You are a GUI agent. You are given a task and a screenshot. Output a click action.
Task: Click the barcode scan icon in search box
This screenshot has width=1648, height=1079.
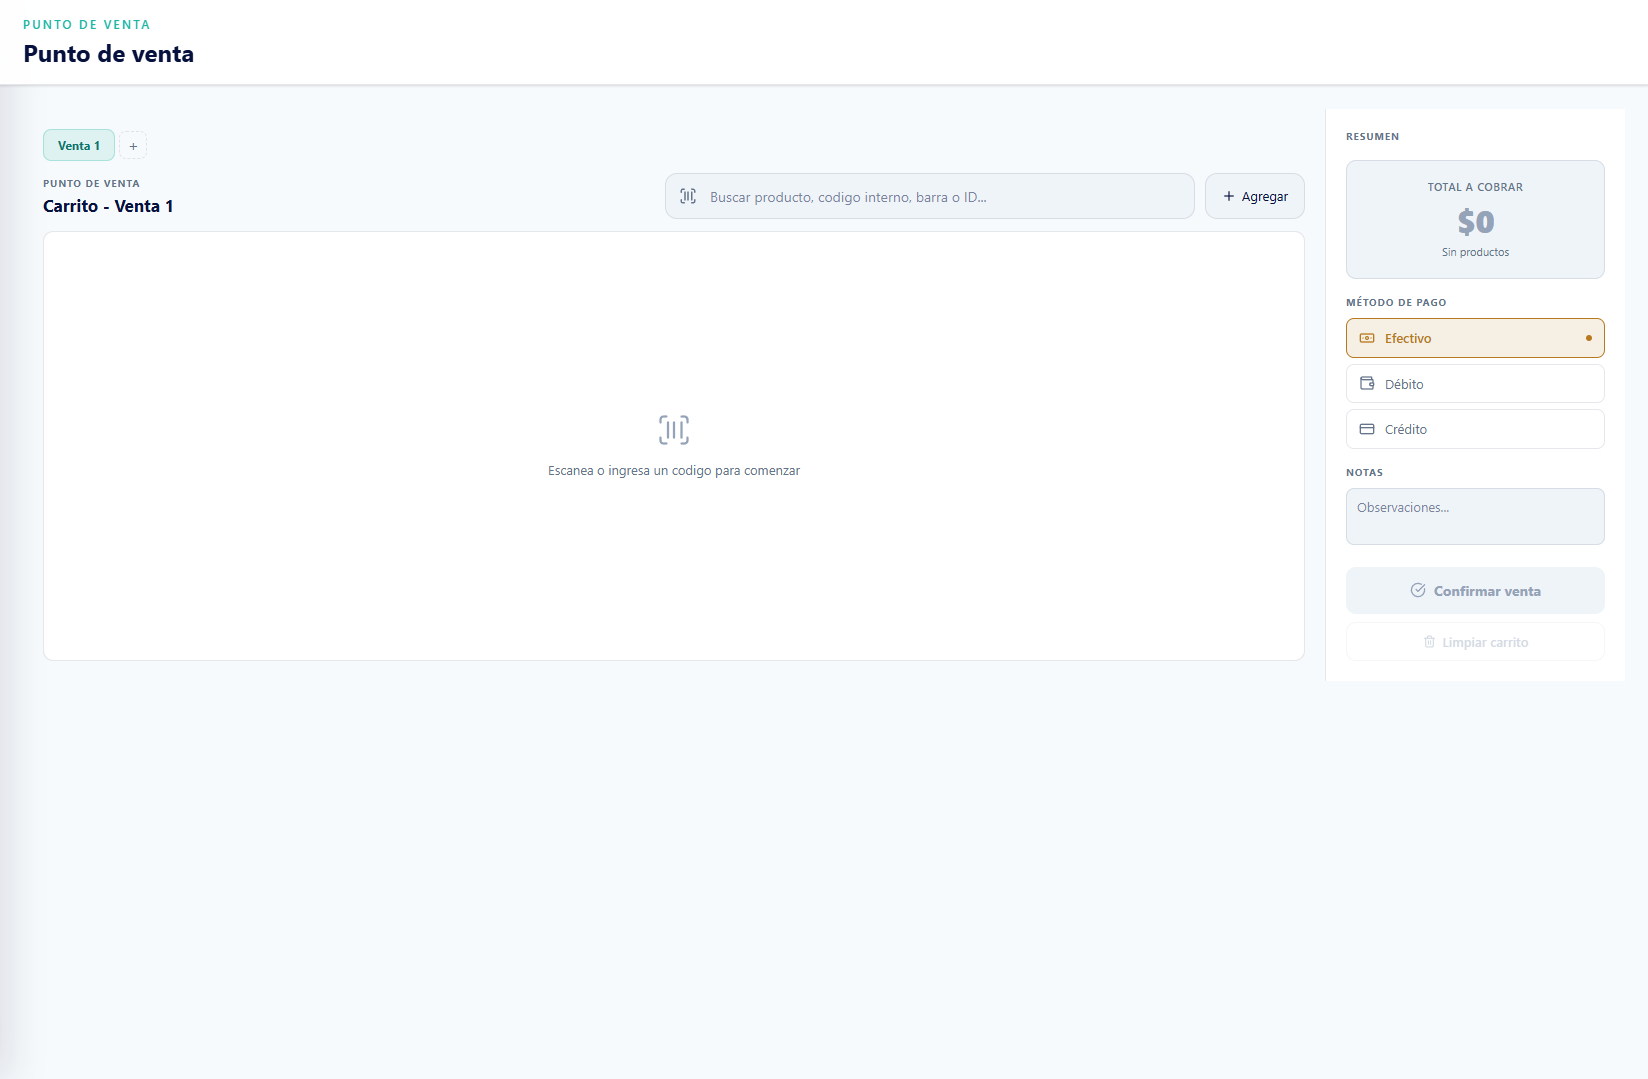(688, 197)
